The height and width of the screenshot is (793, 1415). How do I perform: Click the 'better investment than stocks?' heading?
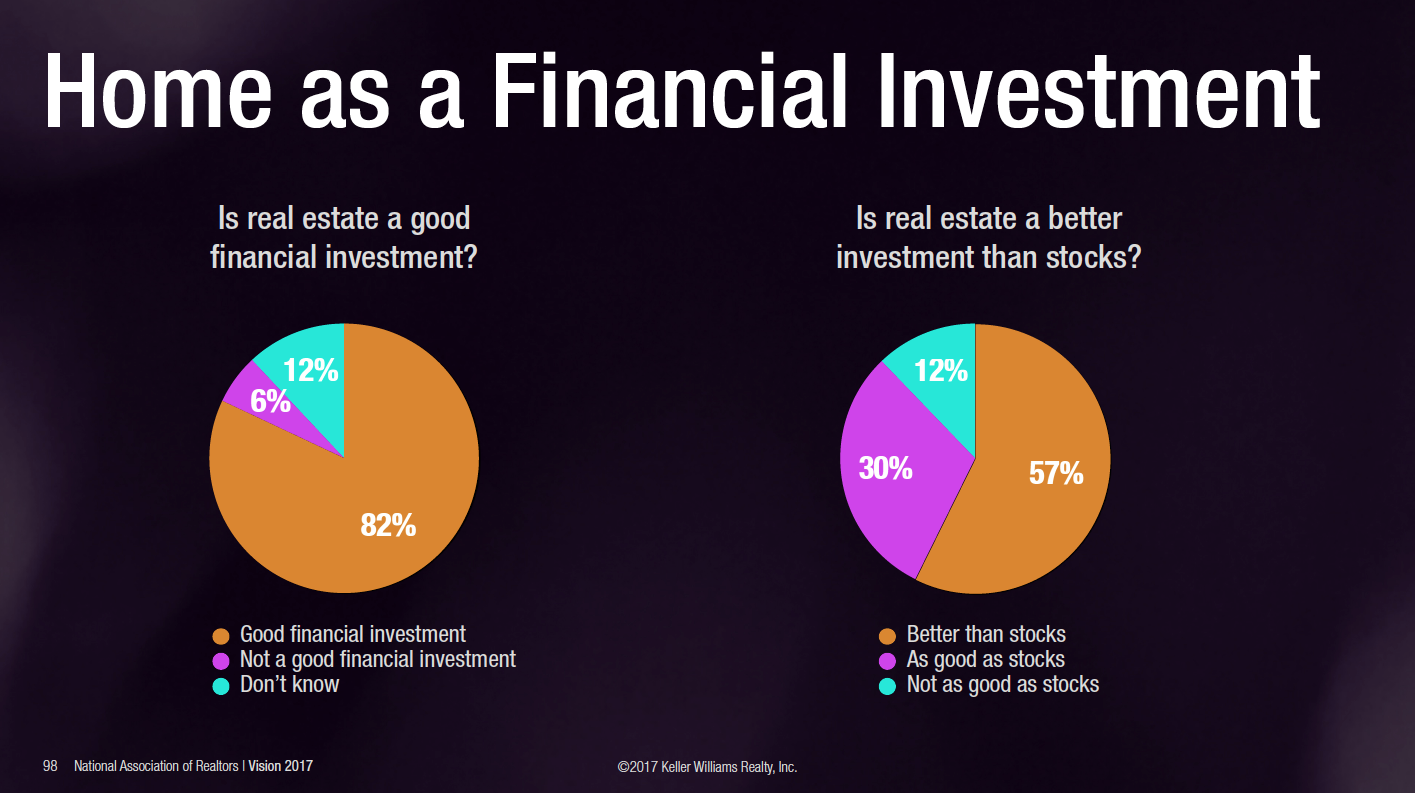pyautogui.click(x=989, y=237)
